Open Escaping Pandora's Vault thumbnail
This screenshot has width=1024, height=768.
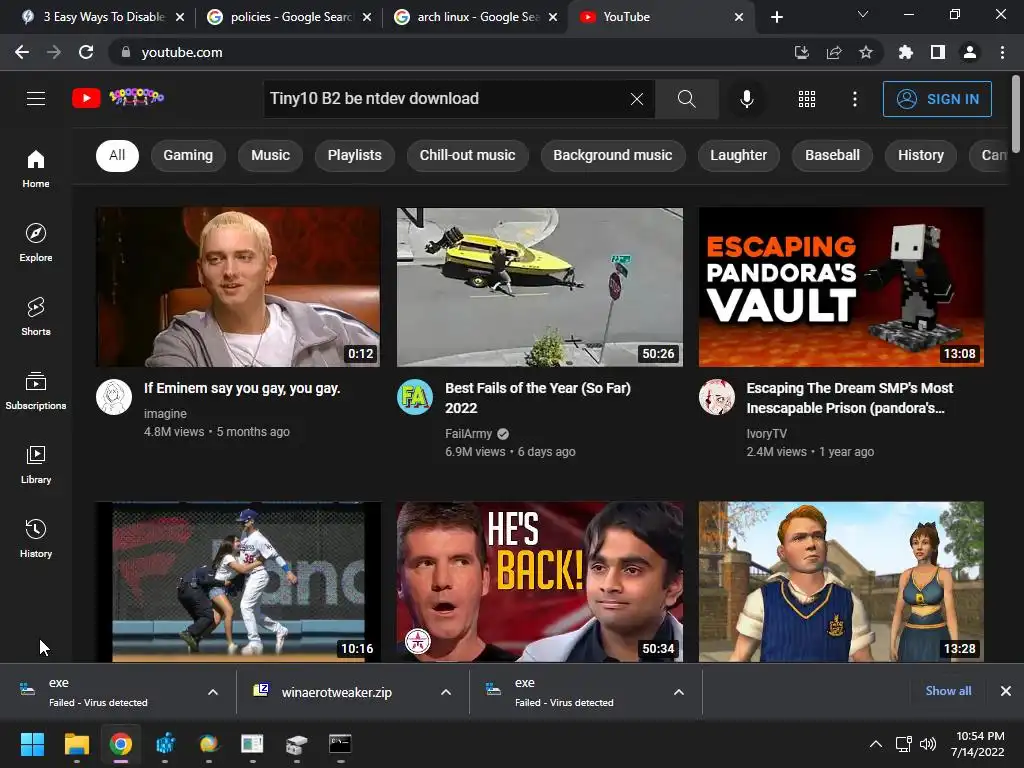pos(841,287)
